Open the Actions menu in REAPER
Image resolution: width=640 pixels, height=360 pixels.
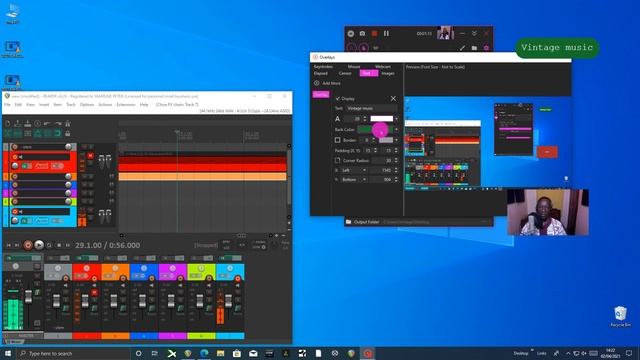click(x=105, y=105)
